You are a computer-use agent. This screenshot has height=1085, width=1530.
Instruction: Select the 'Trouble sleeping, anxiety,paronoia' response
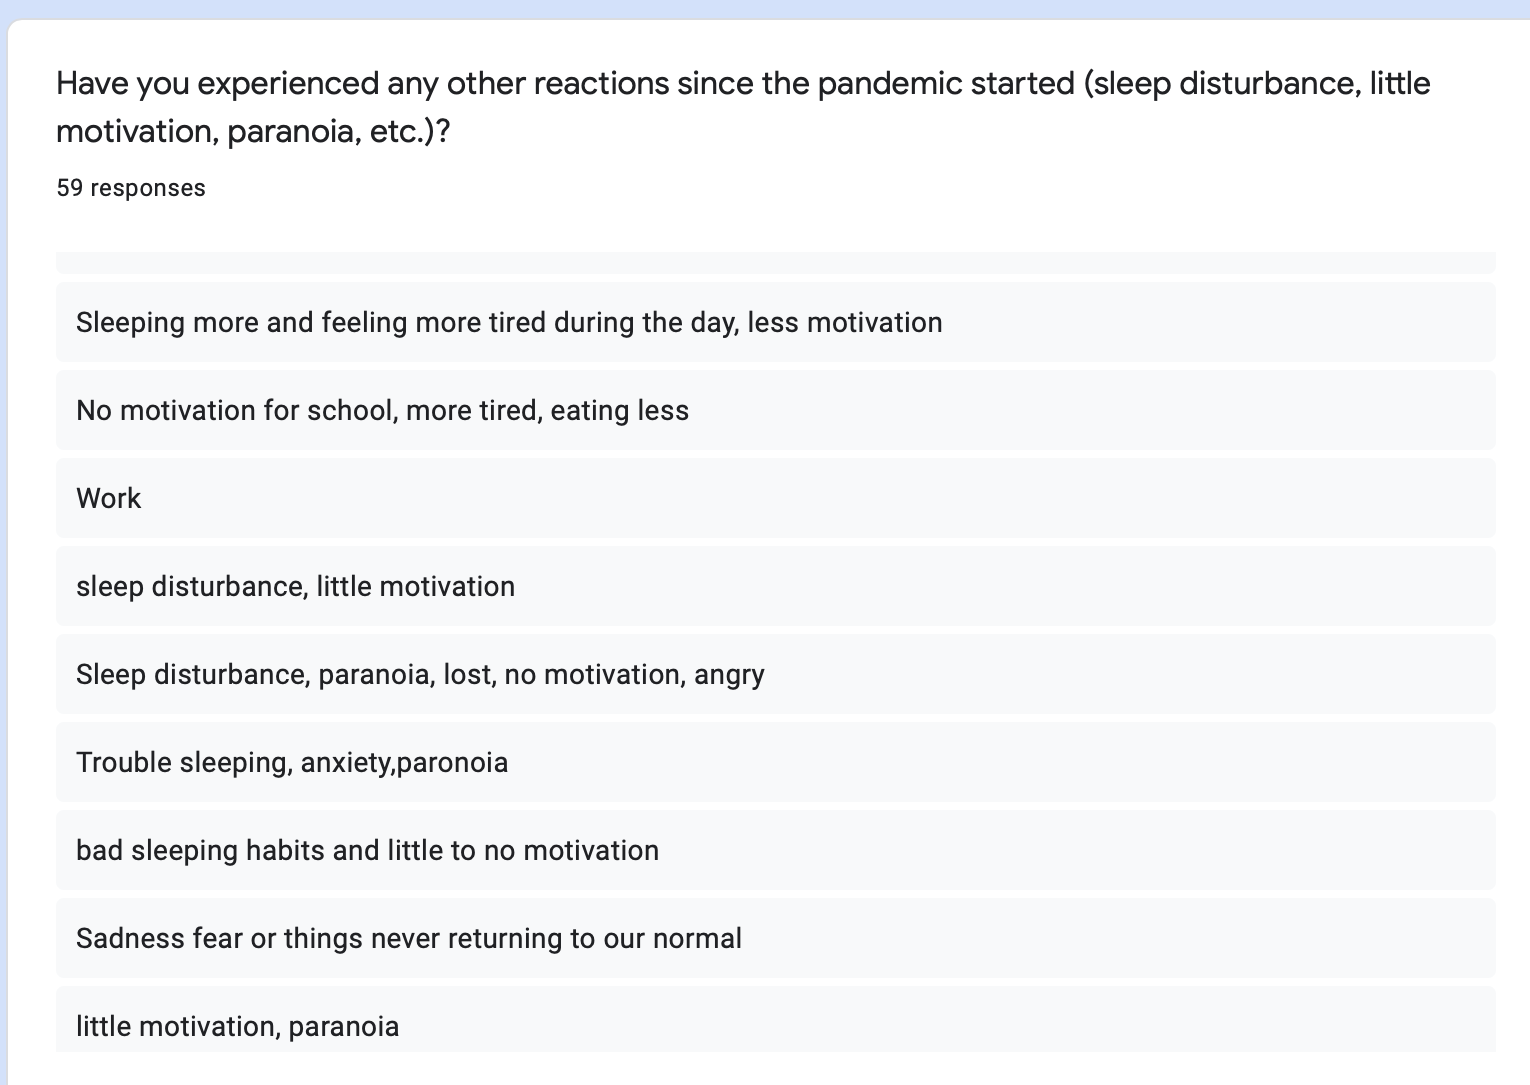click(x=775, y=762)
